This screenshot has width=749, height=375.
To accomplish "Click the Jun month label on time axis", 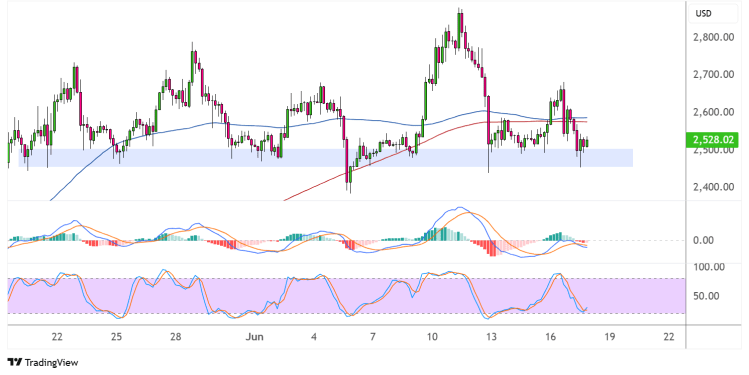I will [255, 337].
